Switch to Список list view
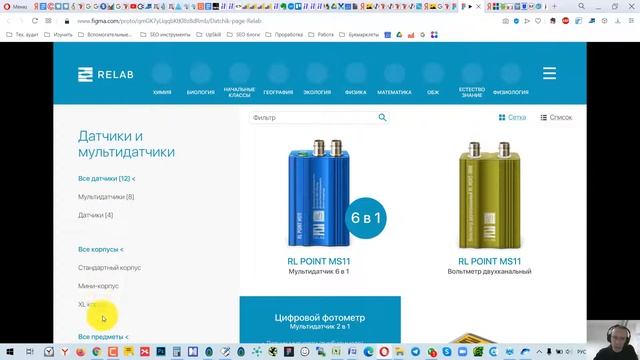The image size is (640, 360). point(556,118)
